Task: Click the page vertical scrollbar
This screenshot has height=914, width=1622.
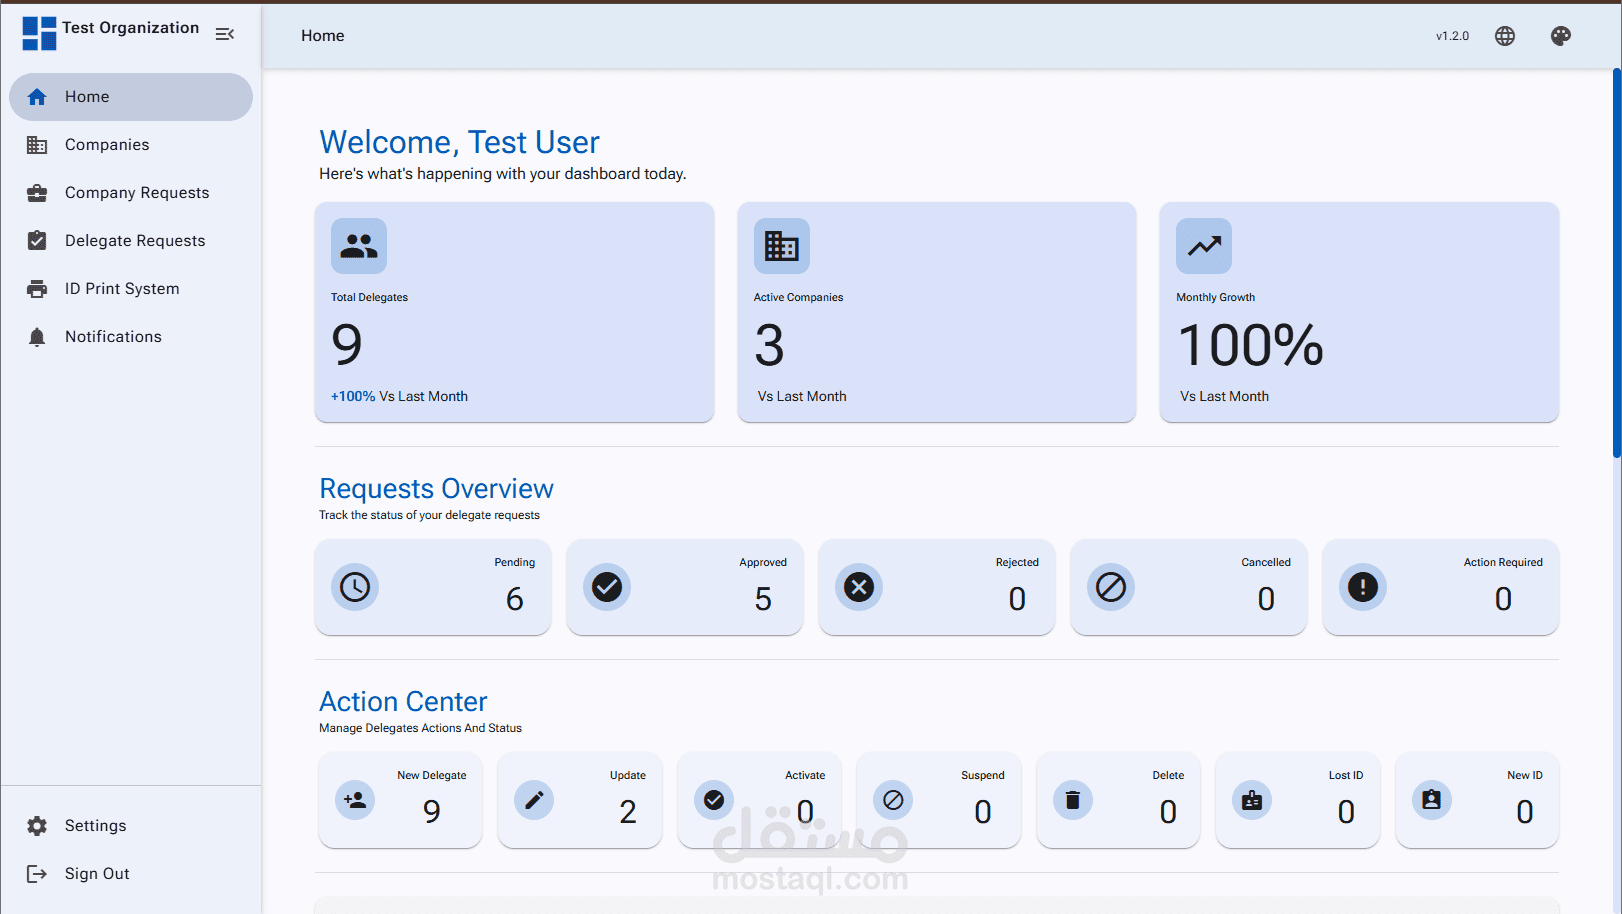Action: click(x=1616, y=262)
